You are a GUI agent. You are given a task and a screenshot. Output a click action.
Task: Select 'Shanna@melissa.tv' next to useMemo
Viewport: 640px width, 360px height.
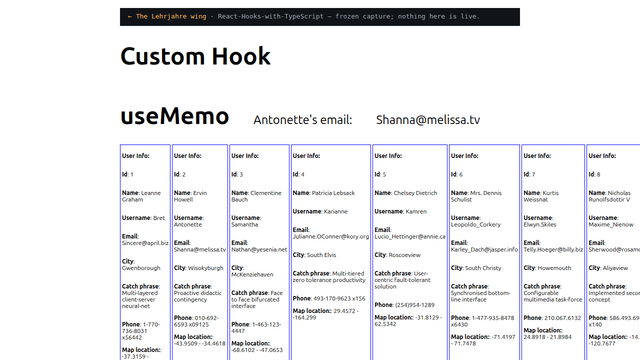pos(428,120)
